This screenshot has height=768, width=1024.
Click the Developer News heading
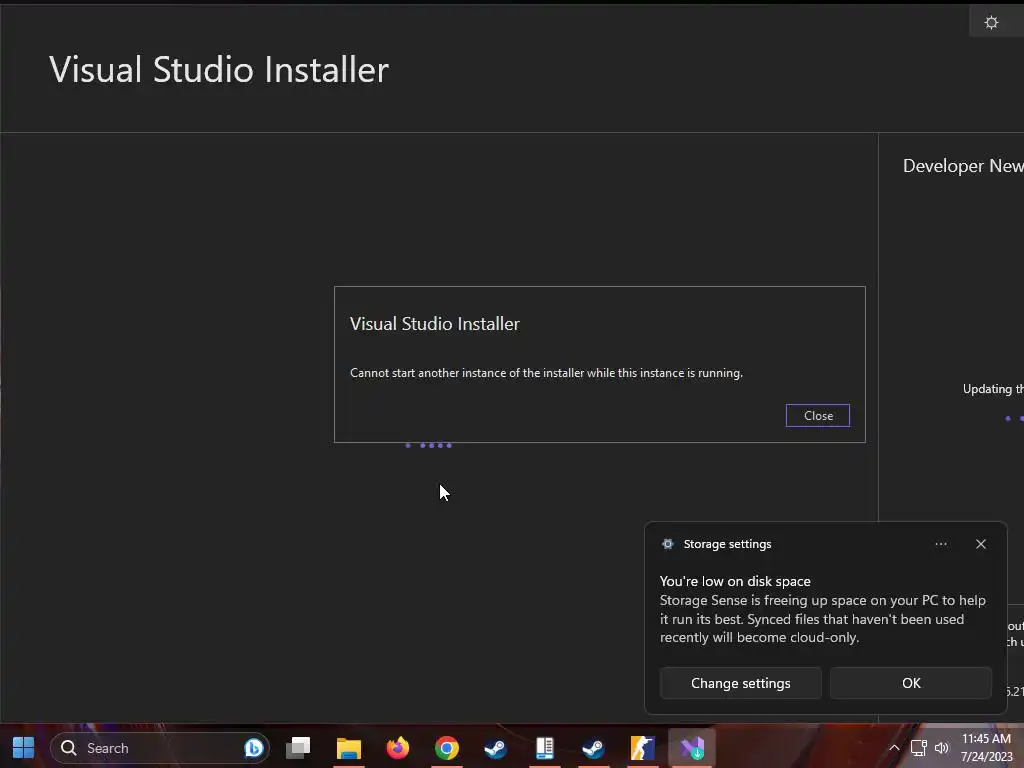pos(963,166)
